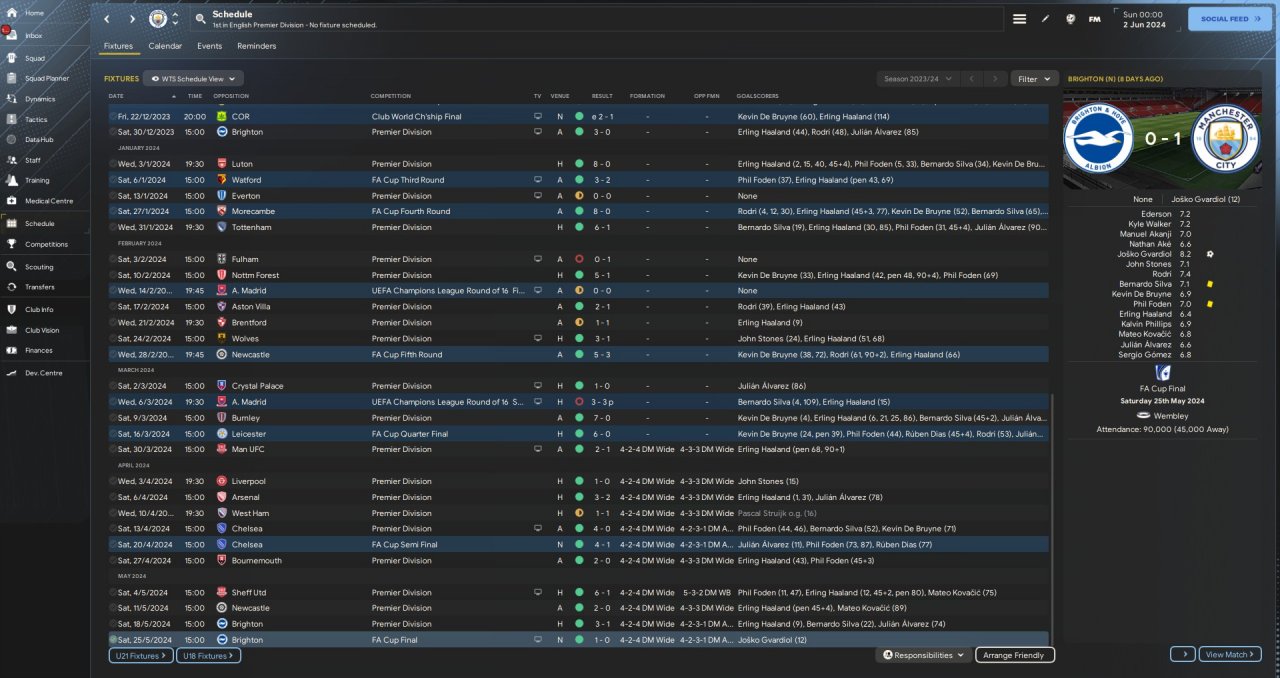Select the row circle for 25/5/2024 Brighton fixture
Viewport: 1280px width, 678px height.
click(x=113, y=639)
